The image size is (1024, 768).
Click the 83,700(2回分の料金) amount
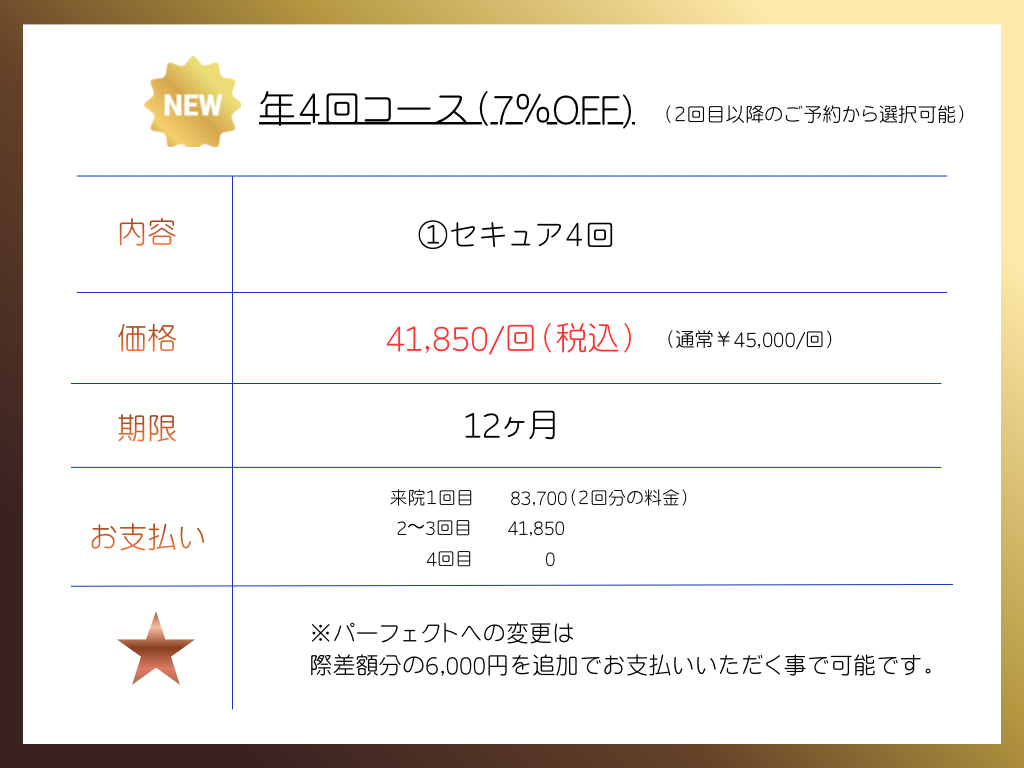pyautogui.click(x=599, y=498)
